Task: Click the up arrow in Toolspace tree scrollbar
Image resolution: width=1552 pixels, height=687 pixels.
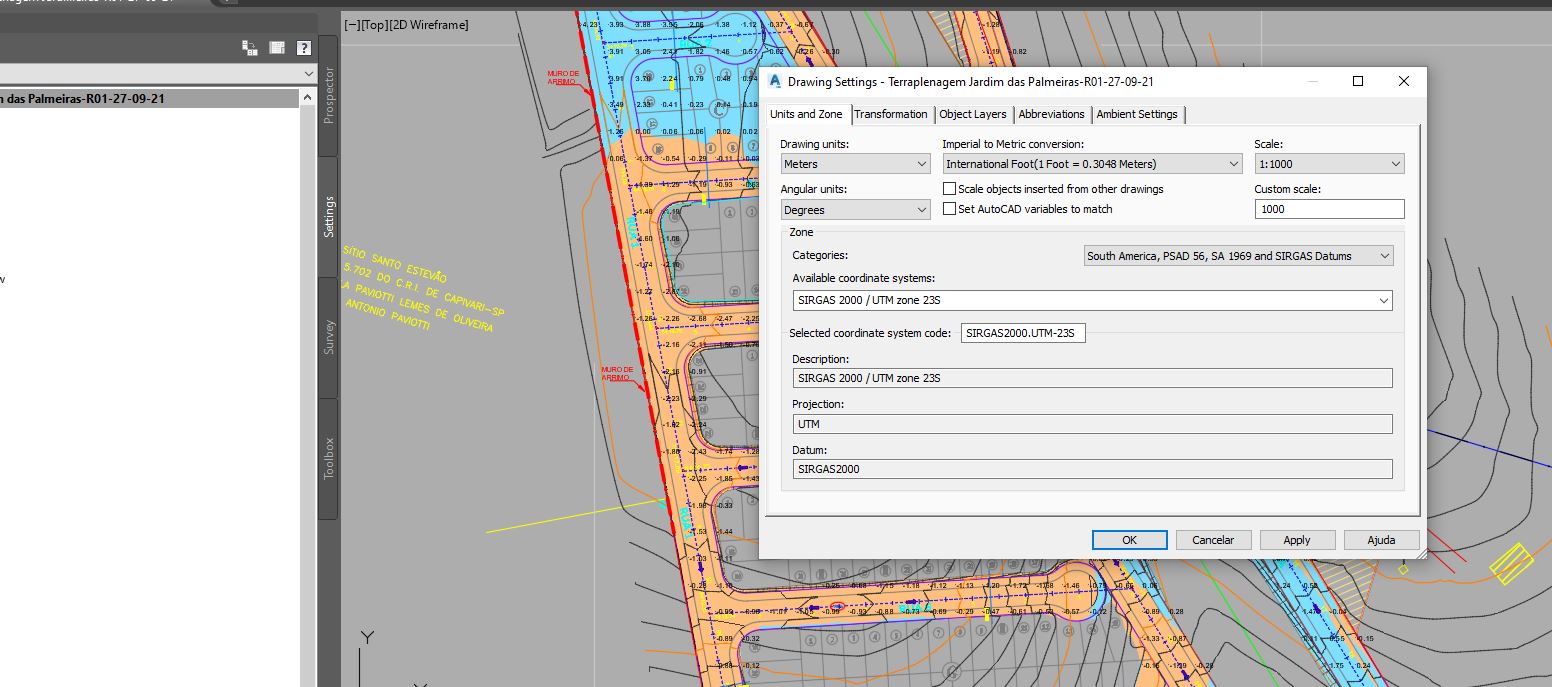Action: tap(305, 97)
